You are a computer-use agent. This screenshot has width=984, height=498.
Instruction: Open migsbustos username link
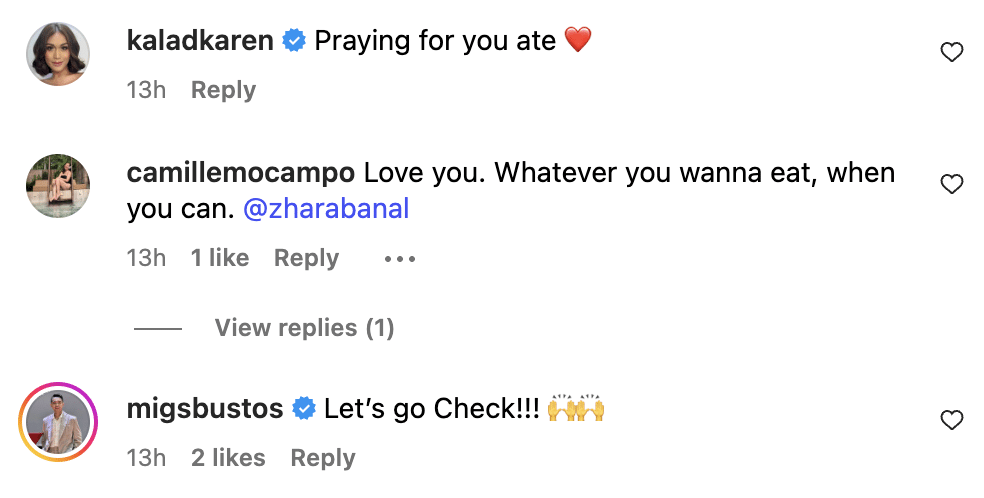click(206, 409)
